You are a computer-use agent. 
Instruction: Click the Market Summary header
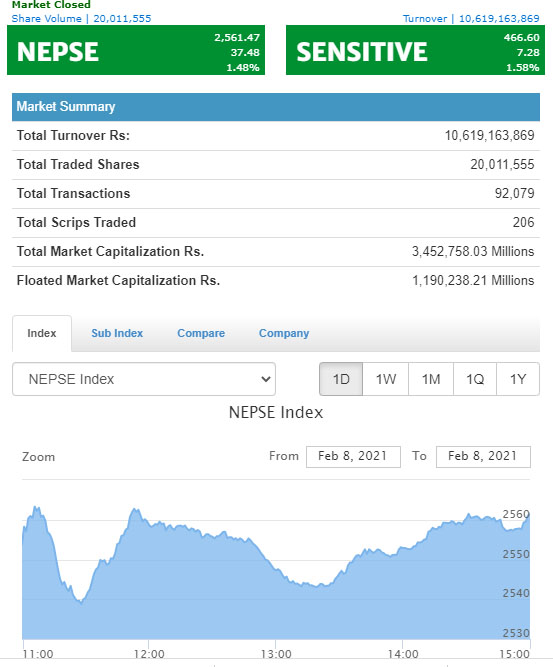pos(276,107)
